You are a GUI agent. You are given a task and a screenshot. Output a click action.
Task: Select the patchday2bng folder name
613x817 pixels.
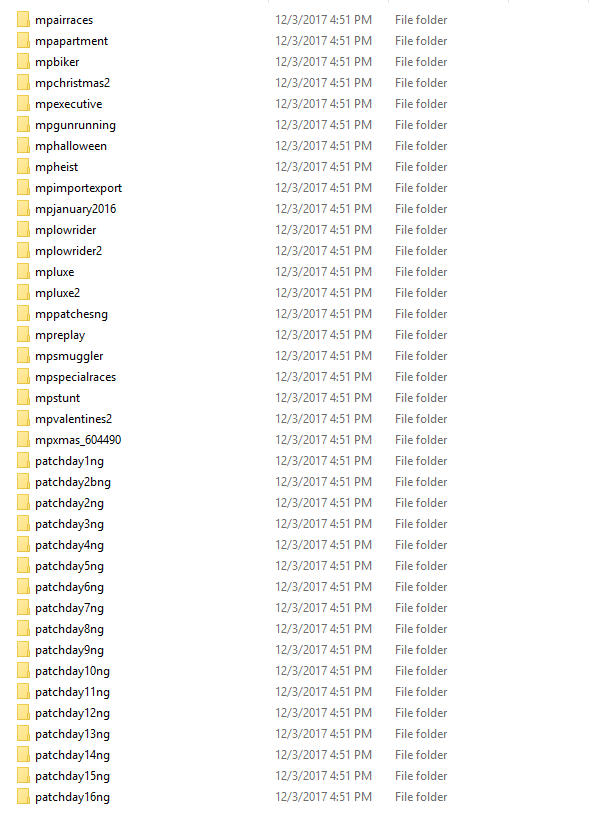click(73, 482)
